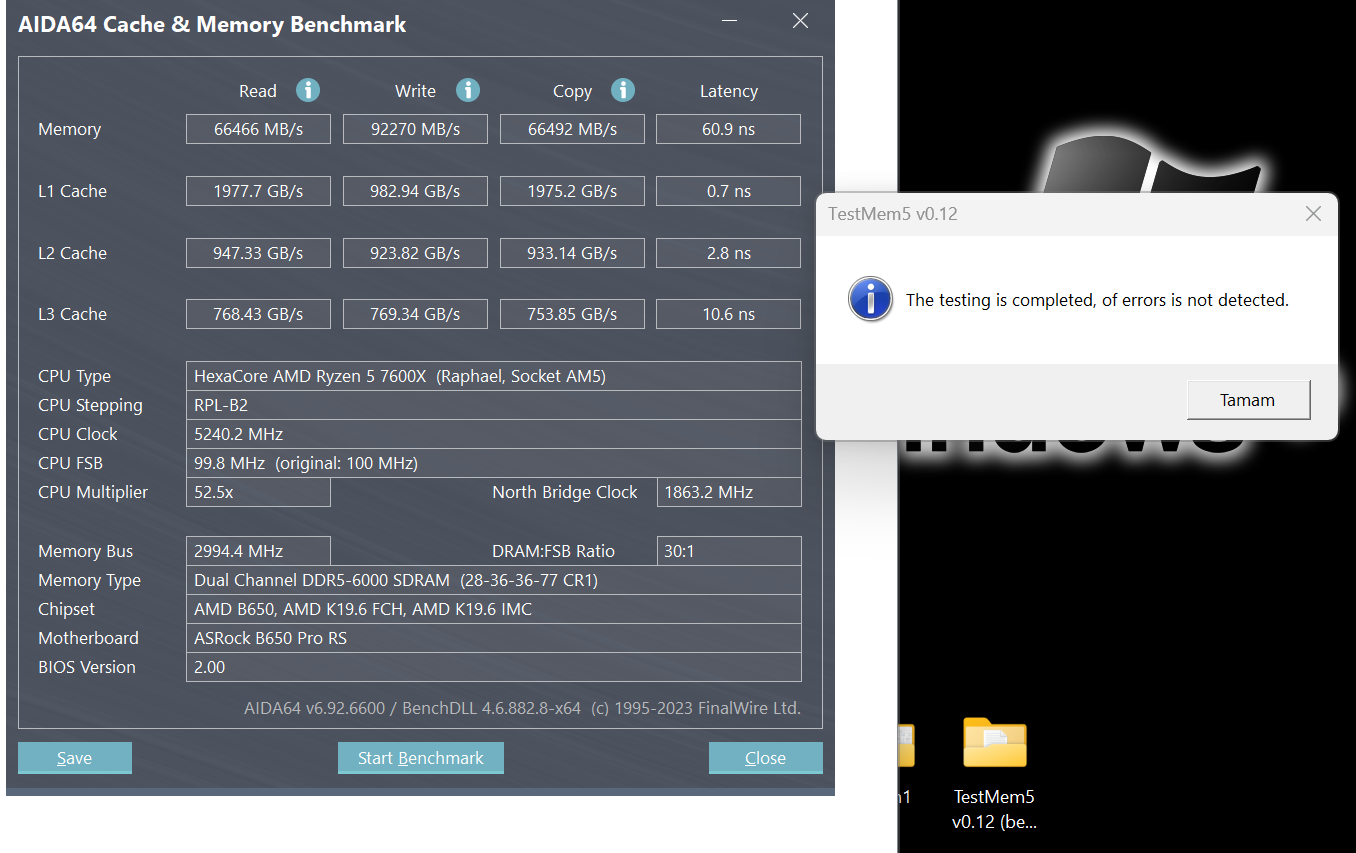Click the L1 Cache row label
The height and width of the screenshot is (853, 1356).
pyautogui.click(x=72, y=191)
